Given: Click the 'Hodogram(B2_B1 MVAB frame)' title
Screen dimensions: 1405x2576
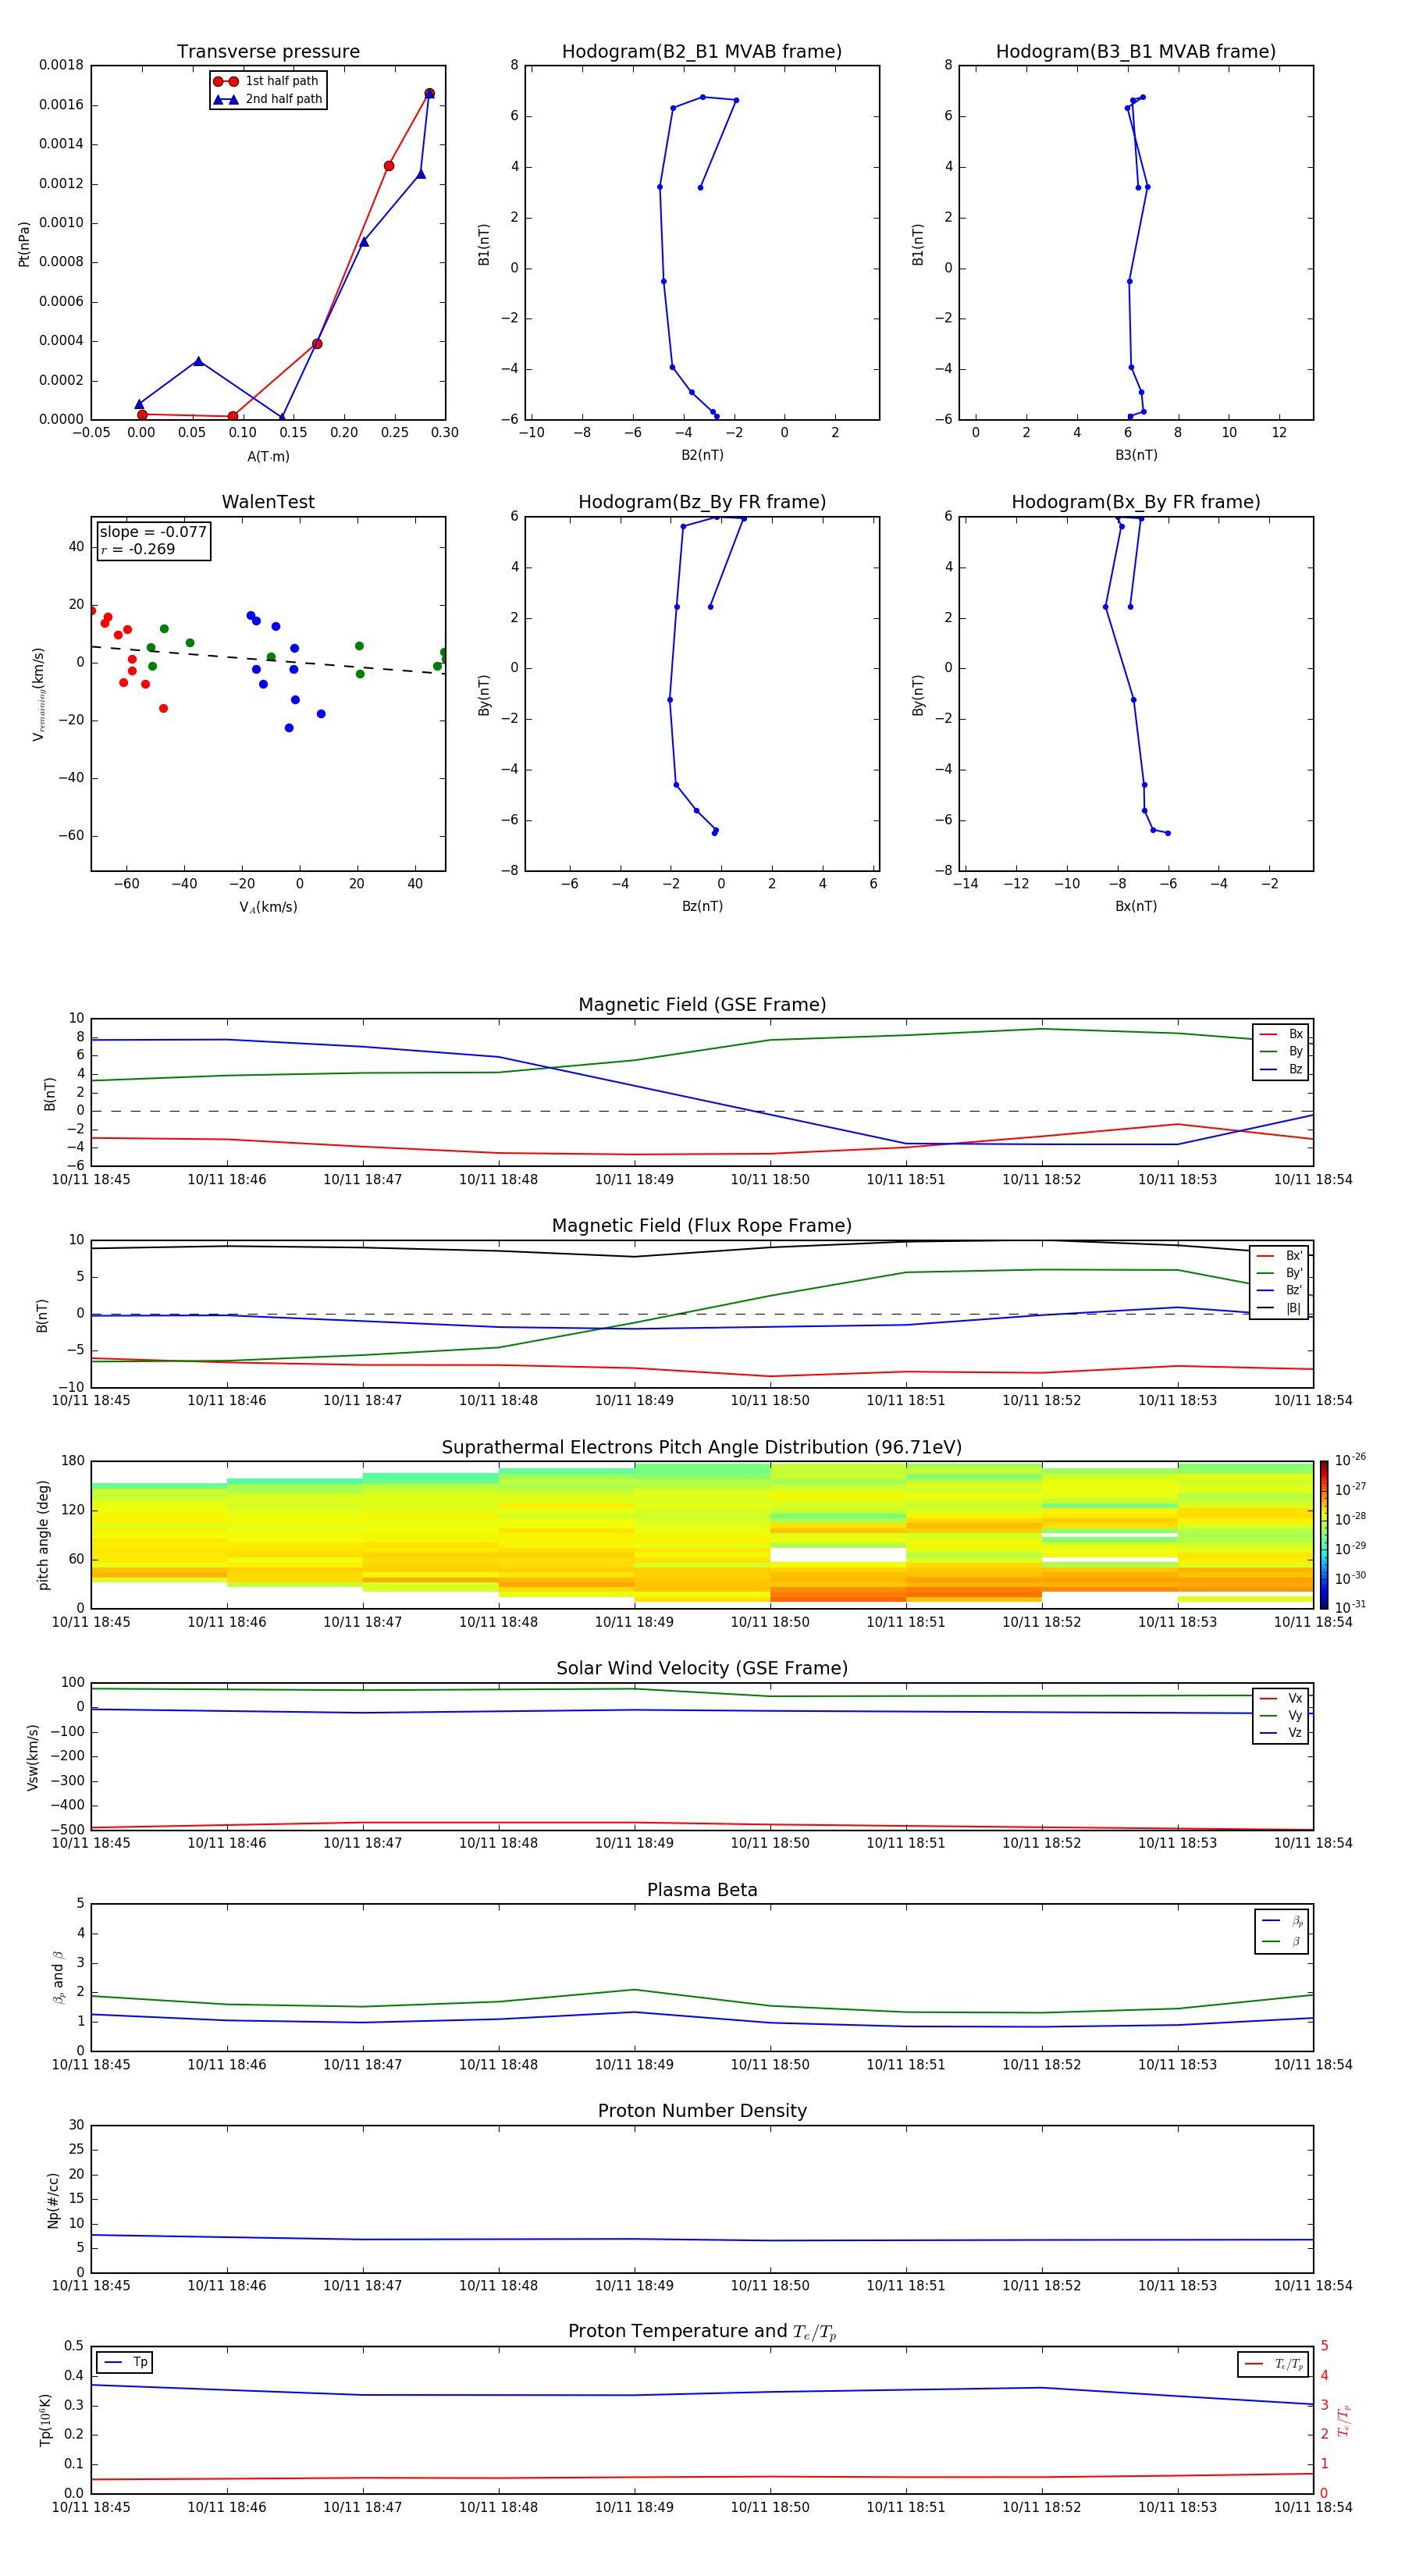Looking at the screenshot, I should pyautogui.click(x=702, y=52).
